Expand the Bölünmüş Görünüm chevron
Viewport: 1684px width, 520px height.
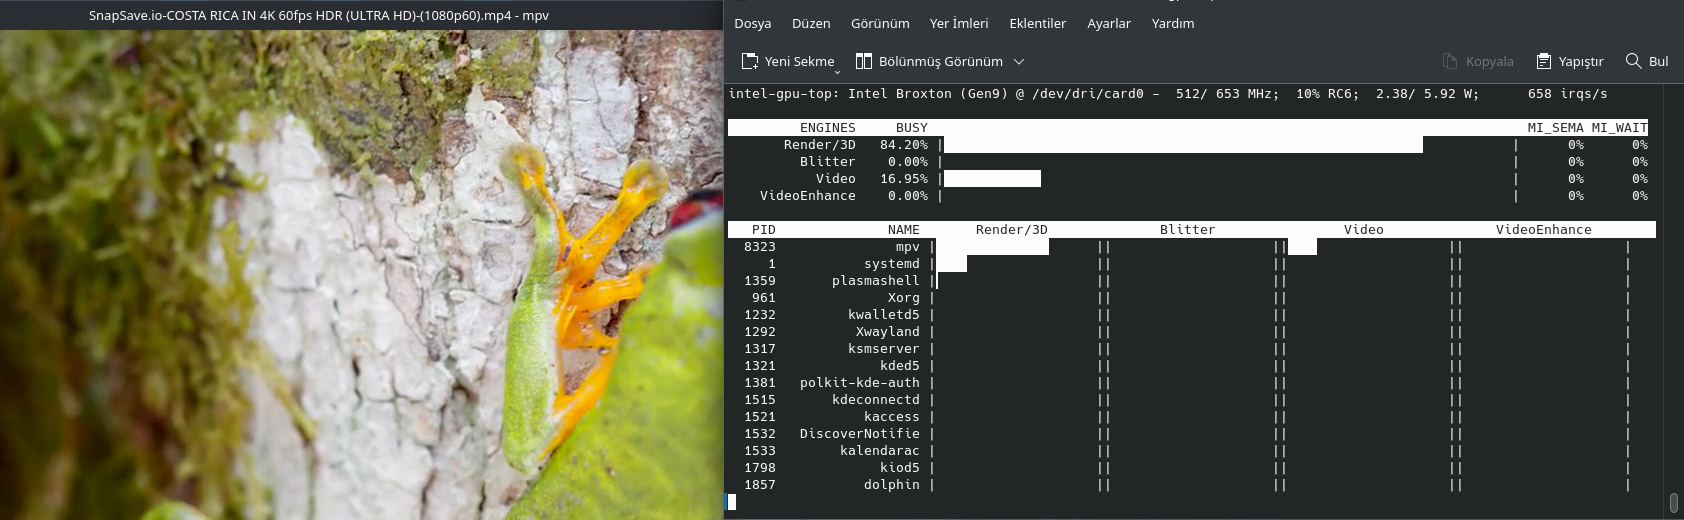pos(1019,61)
